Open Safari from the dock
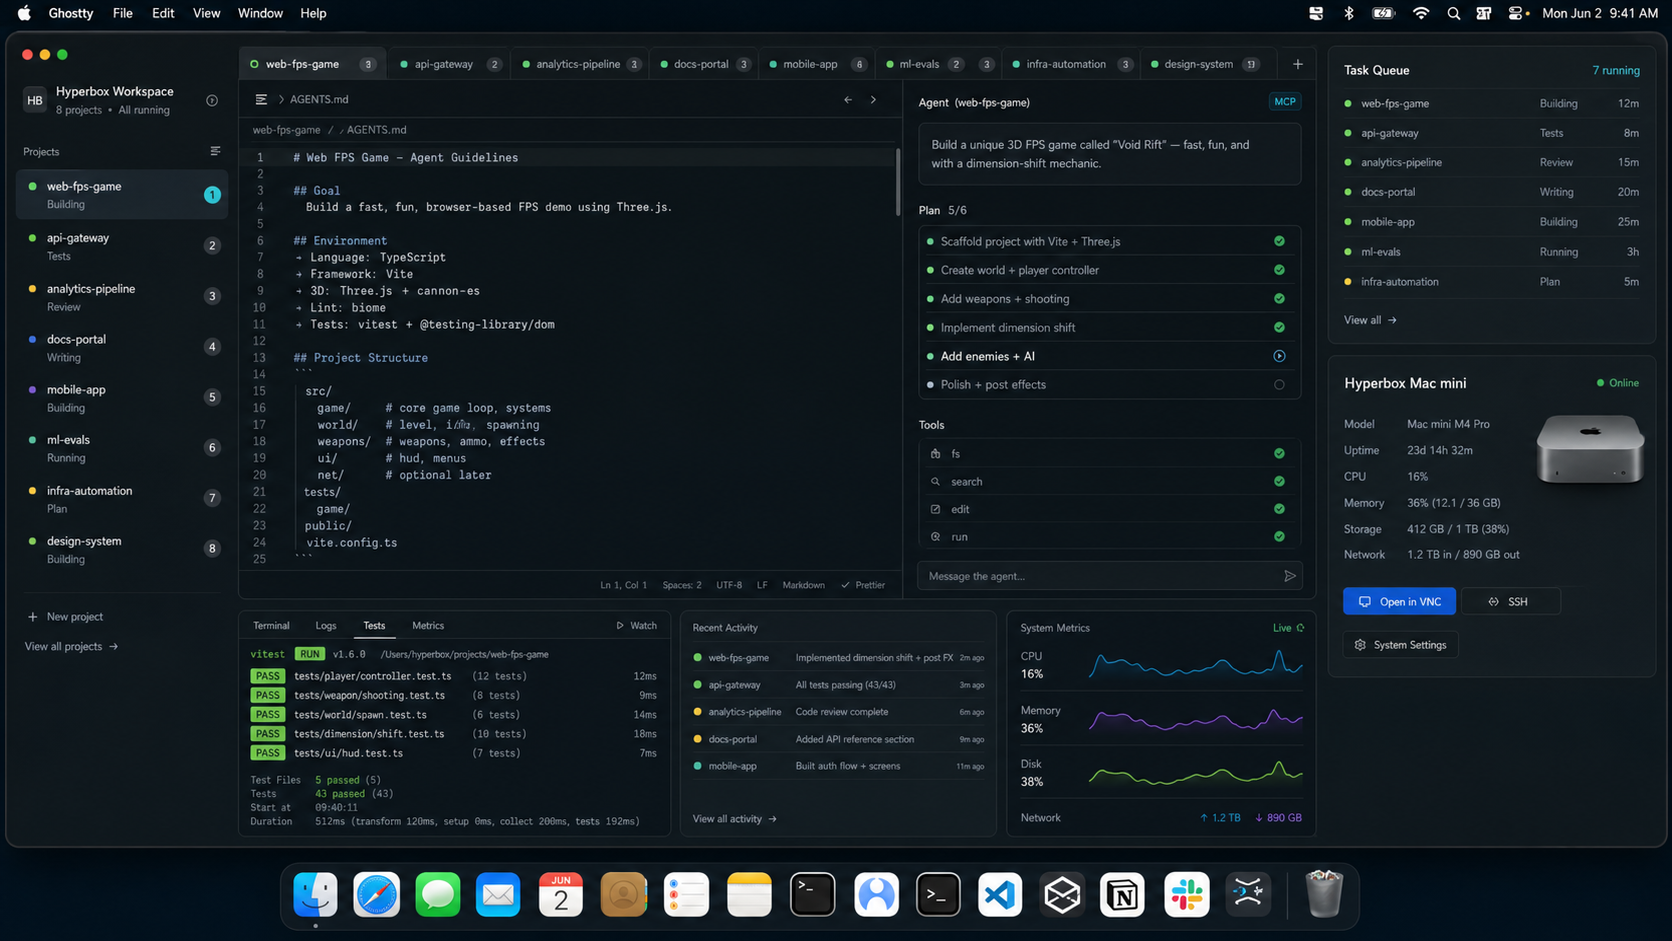1672x941 pixels. click(x=377, y=894)
